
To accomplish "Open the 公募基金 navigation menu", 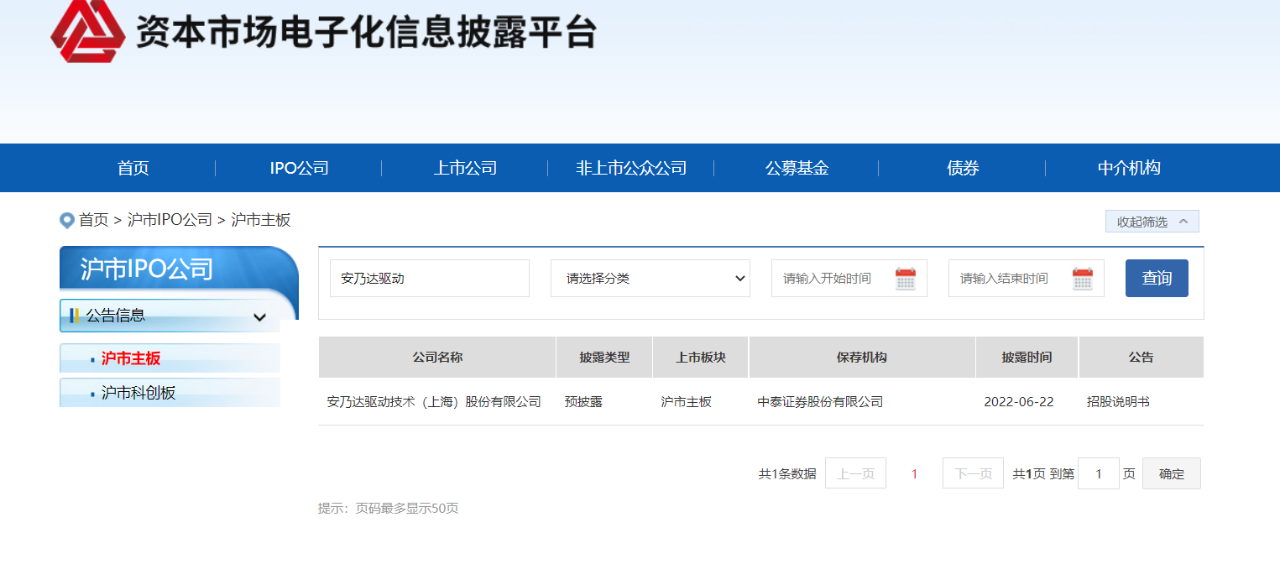I will (x=797, y=168).
